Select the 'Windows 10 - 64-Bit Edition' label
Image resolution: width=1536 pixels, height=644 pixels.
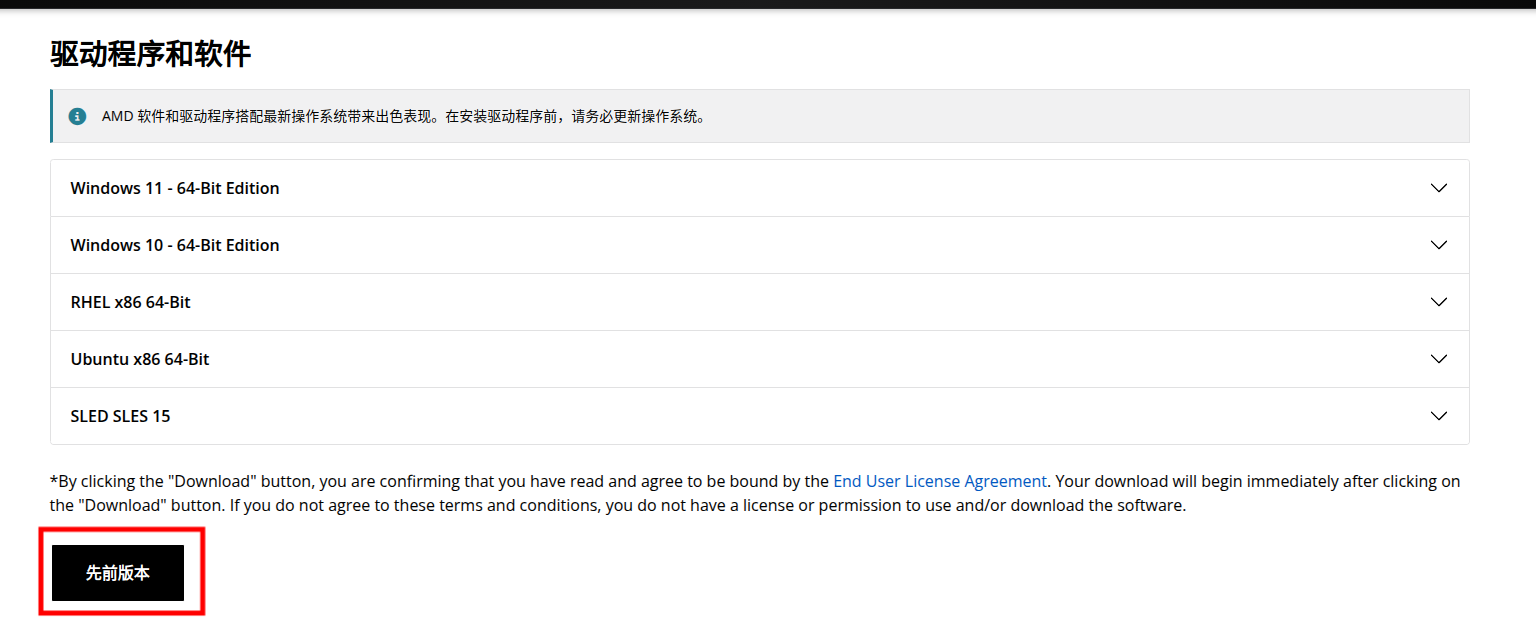[x=175, y=245]
